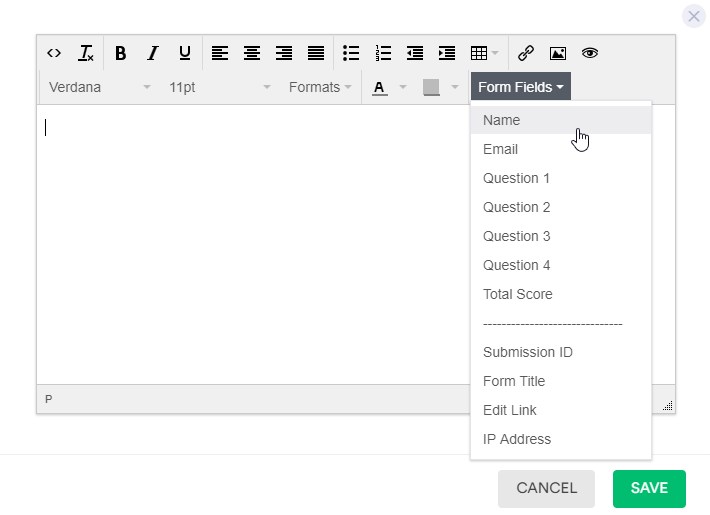Insert a link with the chain icon
The height and width of the screenshot is (515, 710).
tap(526, 53)
